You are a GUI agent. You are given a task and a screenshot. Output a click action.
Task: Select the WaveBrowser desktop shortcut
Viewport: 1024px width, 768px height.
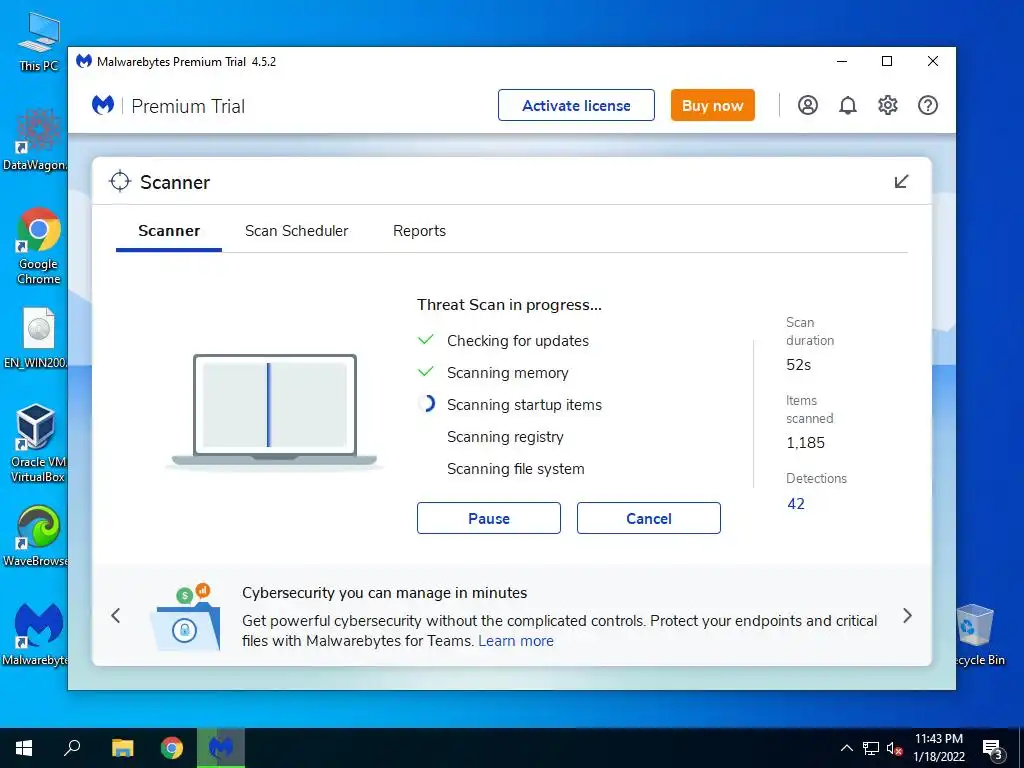click(x=35, y=536)
